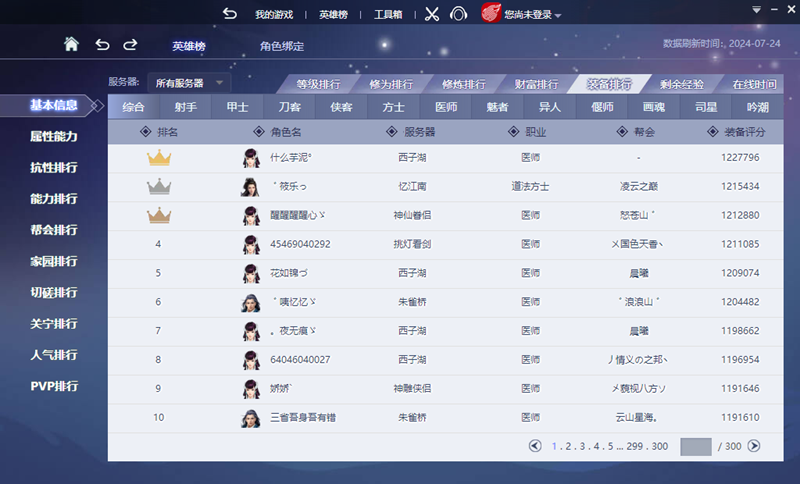Expand the 您尚未登录 account dropdown
800x484 pixels.
(x=558, y=16)
